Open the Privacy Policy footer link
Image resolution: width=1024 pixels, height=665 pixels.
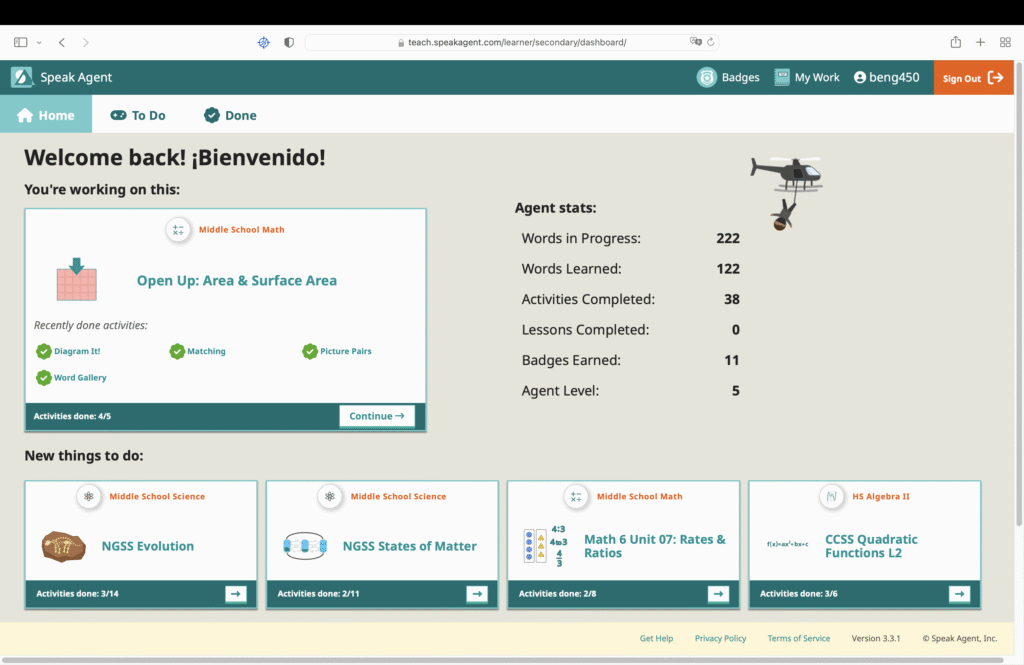point(720,638)
